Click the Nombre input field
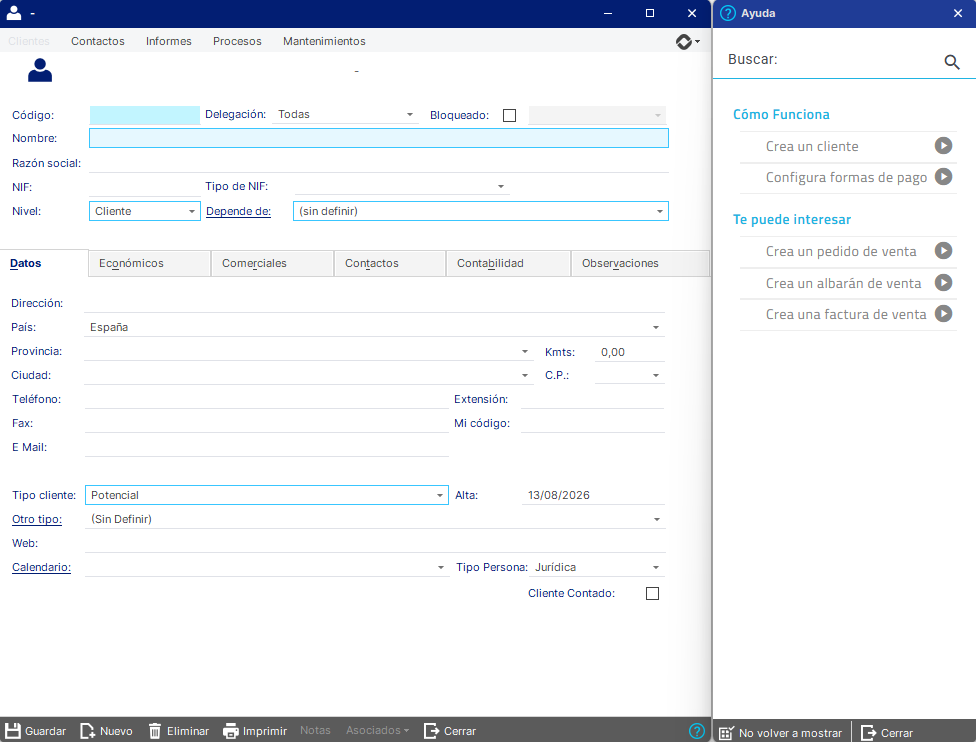The height and width of the screenshot is (742, 976). coord(378,138)
